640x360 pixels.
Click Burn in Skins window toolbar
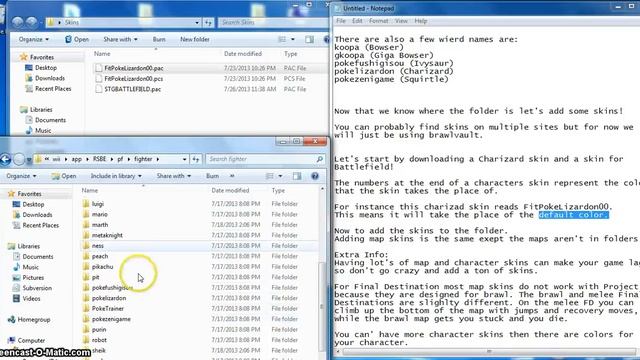(159, 39)
